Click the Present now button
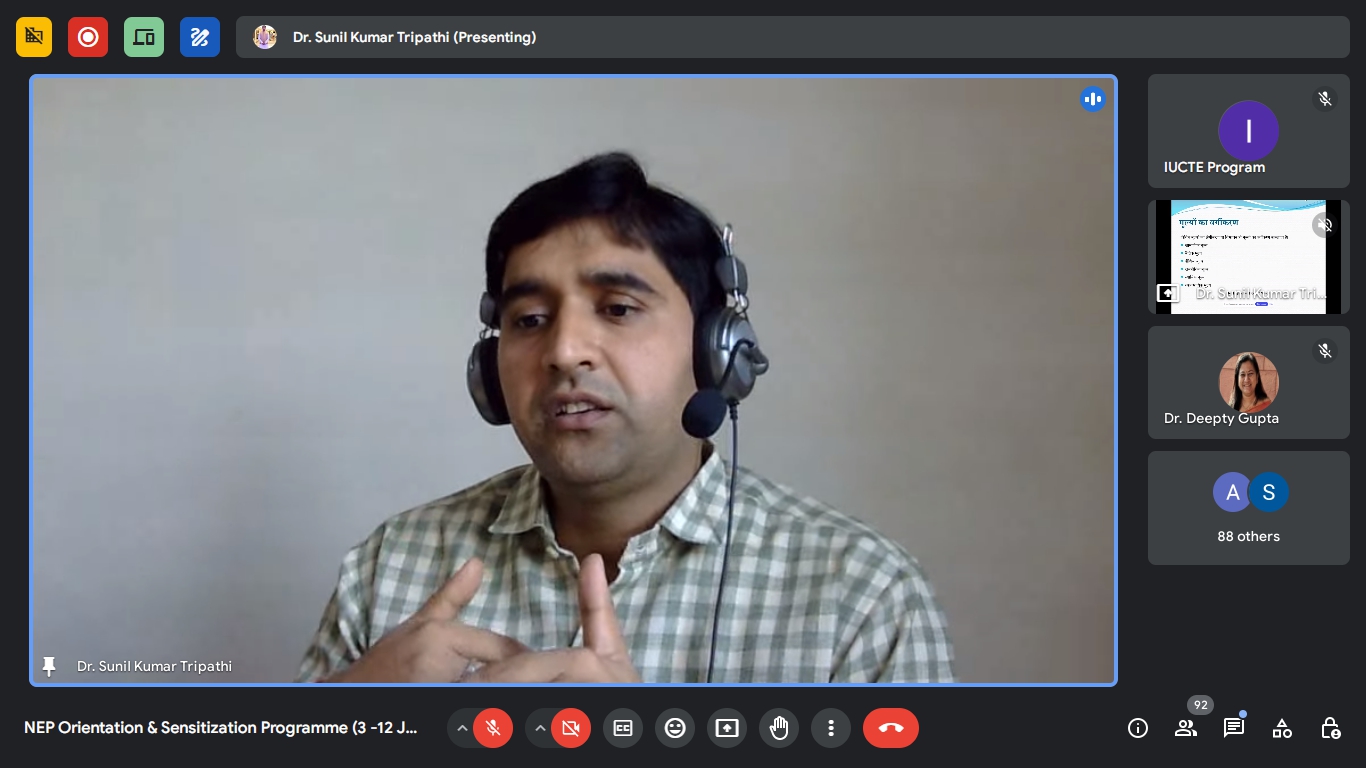The image size is (1366, 768). click(x=727, y=728)
